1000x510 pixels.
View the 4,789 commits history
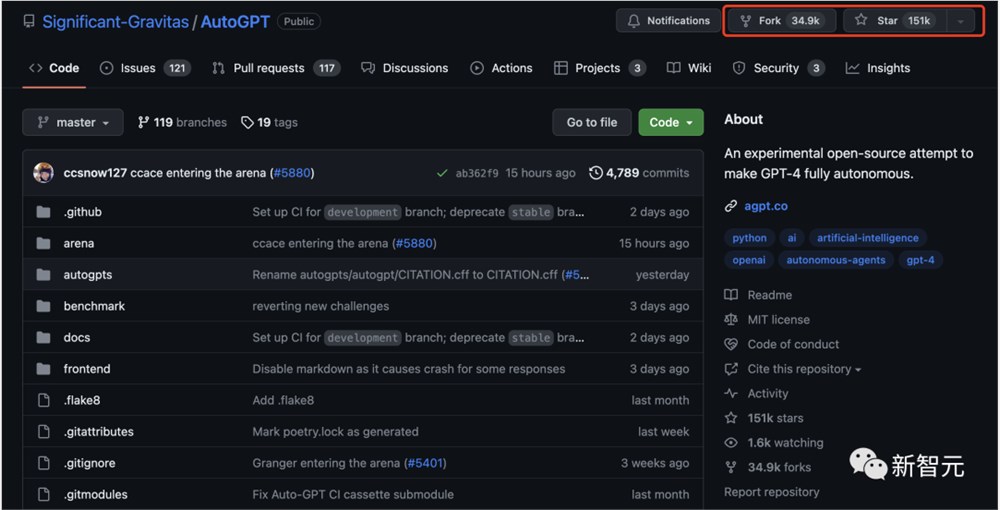point(639,173)
